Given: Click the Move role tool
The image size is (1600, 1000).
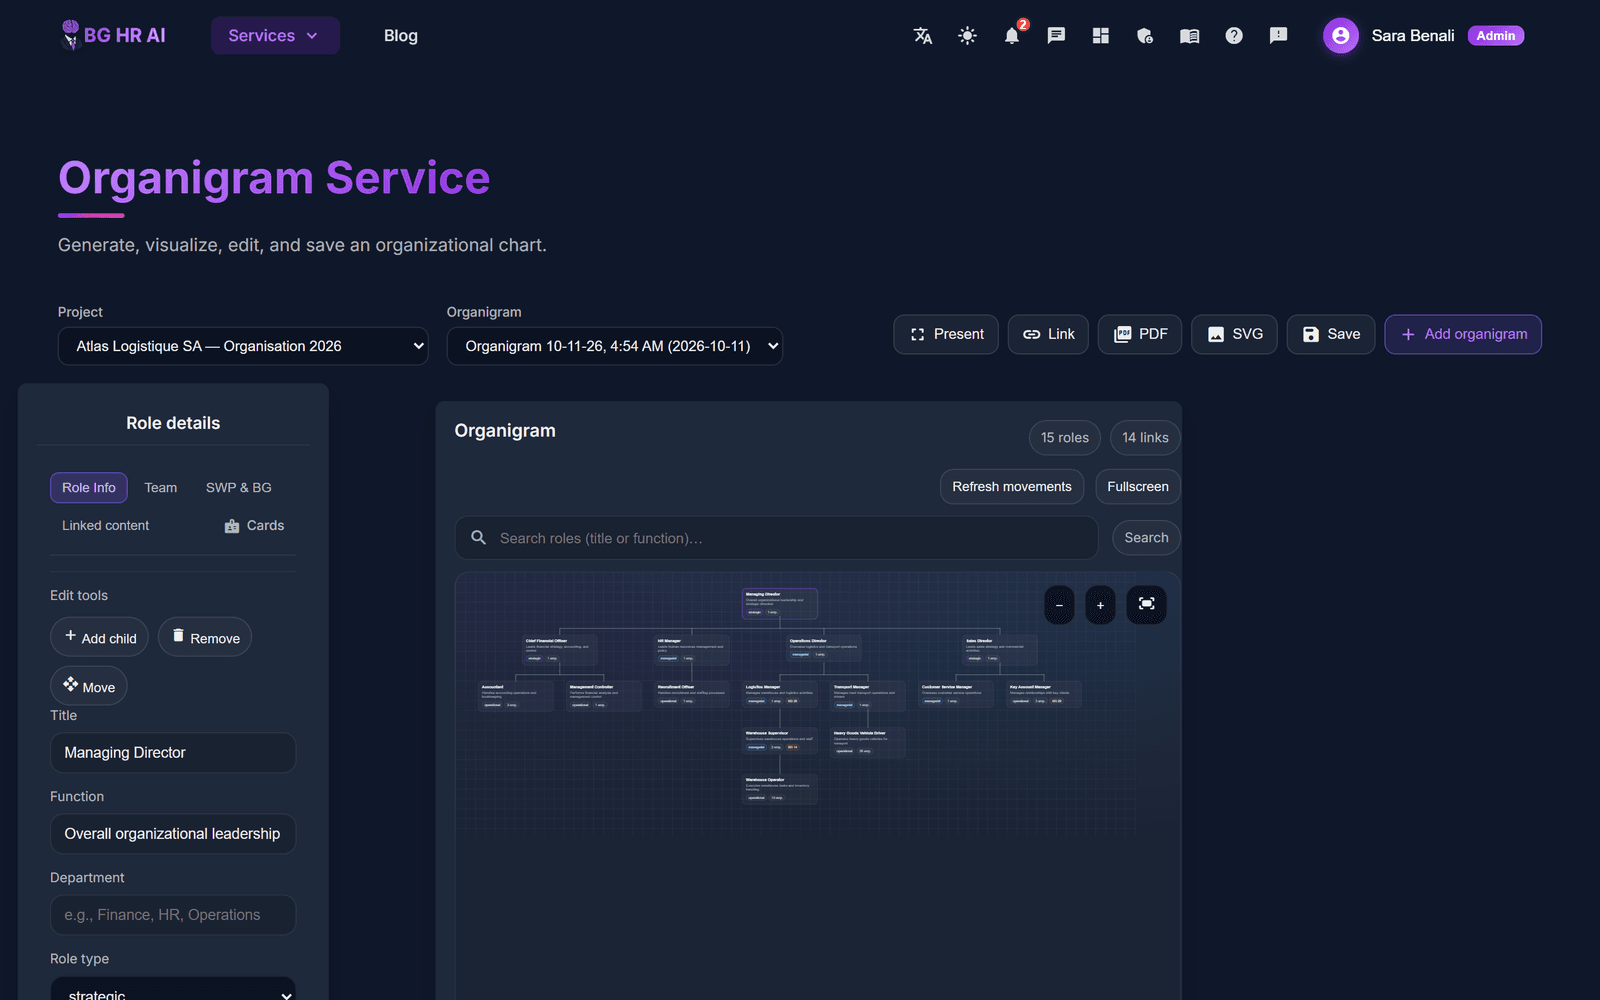Looking at the screenshot, I should [x=89, y=686].
